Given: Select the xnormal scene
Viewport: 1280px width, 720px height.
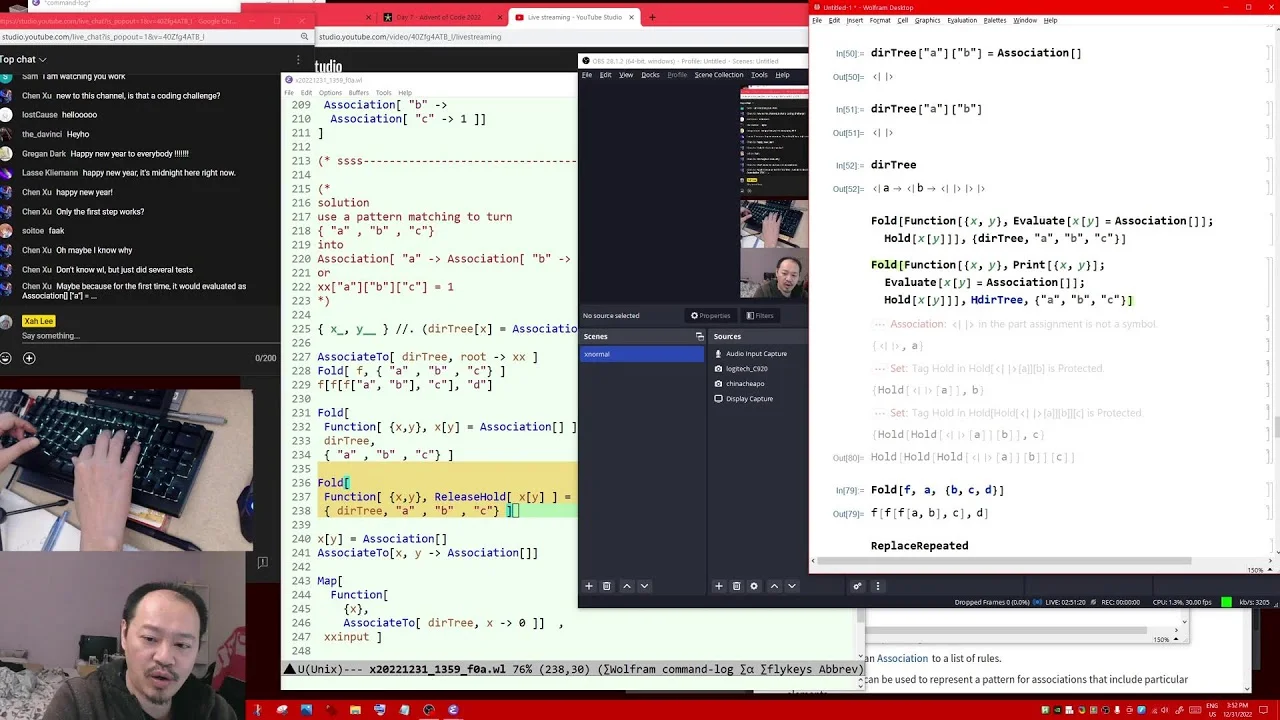Looking at the screenshot, I should (642, 354).
